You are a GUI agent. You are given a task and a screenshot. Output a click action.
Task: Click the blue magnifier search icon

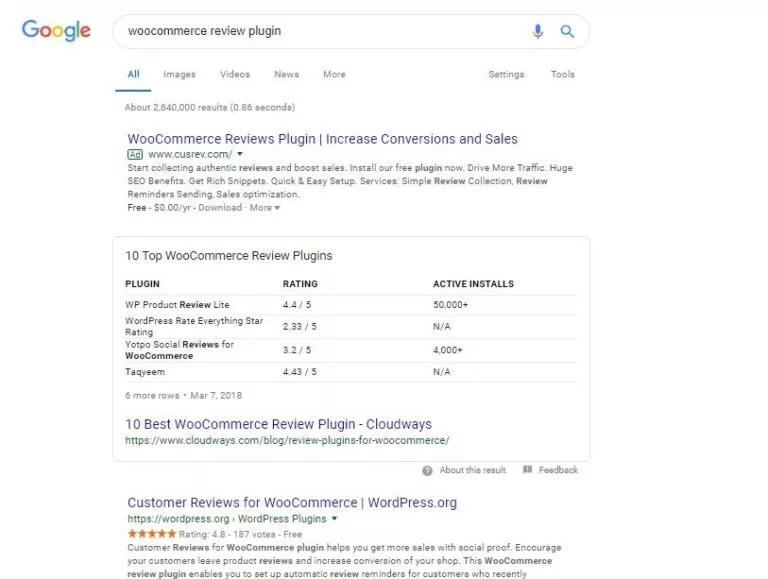pyautogui.click(x=567, y=31)
